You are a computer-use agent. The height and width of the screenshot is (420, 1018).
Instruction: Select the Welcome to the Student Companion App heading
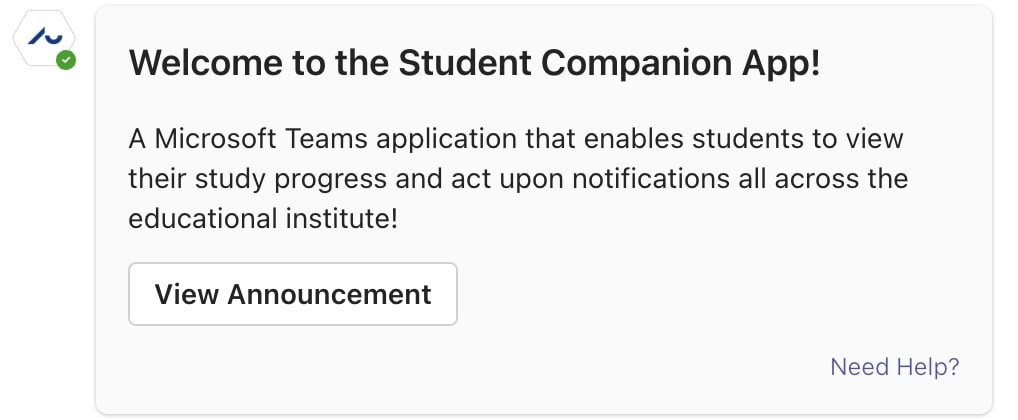475,63
